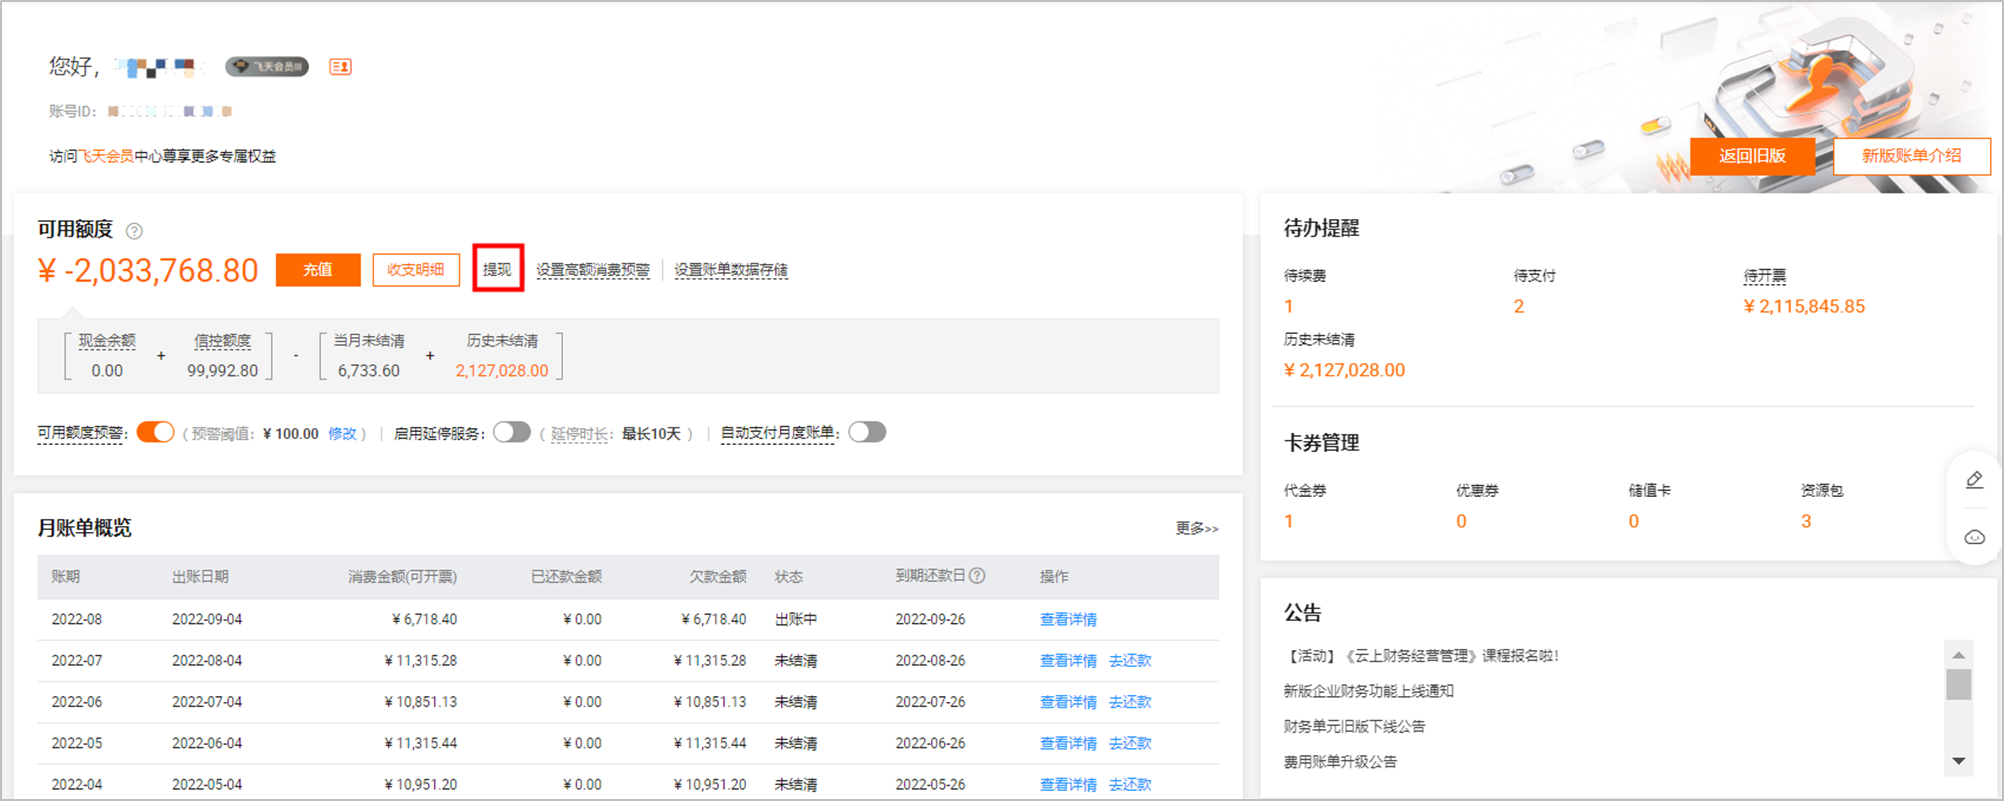This screenshot has width=2004, height=801.
Task: Click the 待续费 count 1
Action: pos(1289,306)
